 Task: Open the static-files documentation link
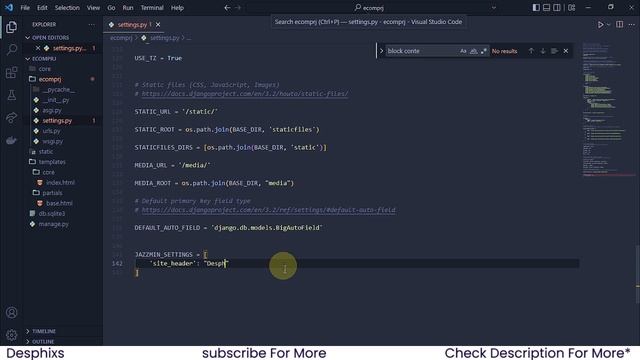click(245, 94)
